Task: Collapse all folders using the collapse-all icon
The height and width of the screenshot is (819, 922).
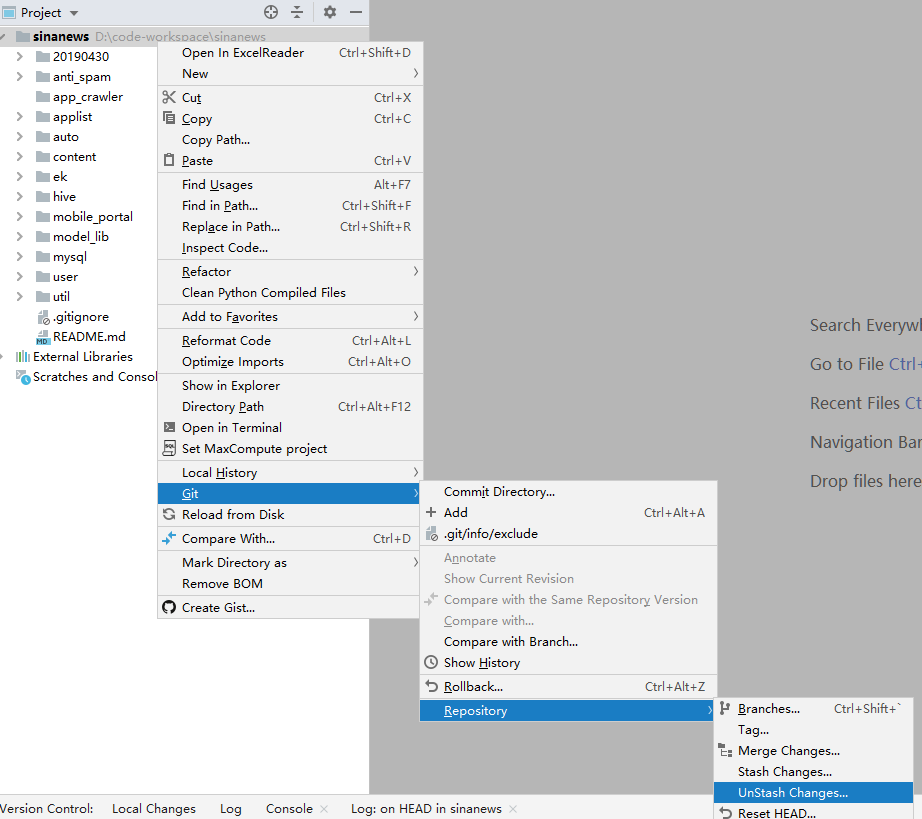Action: (297, 13)
